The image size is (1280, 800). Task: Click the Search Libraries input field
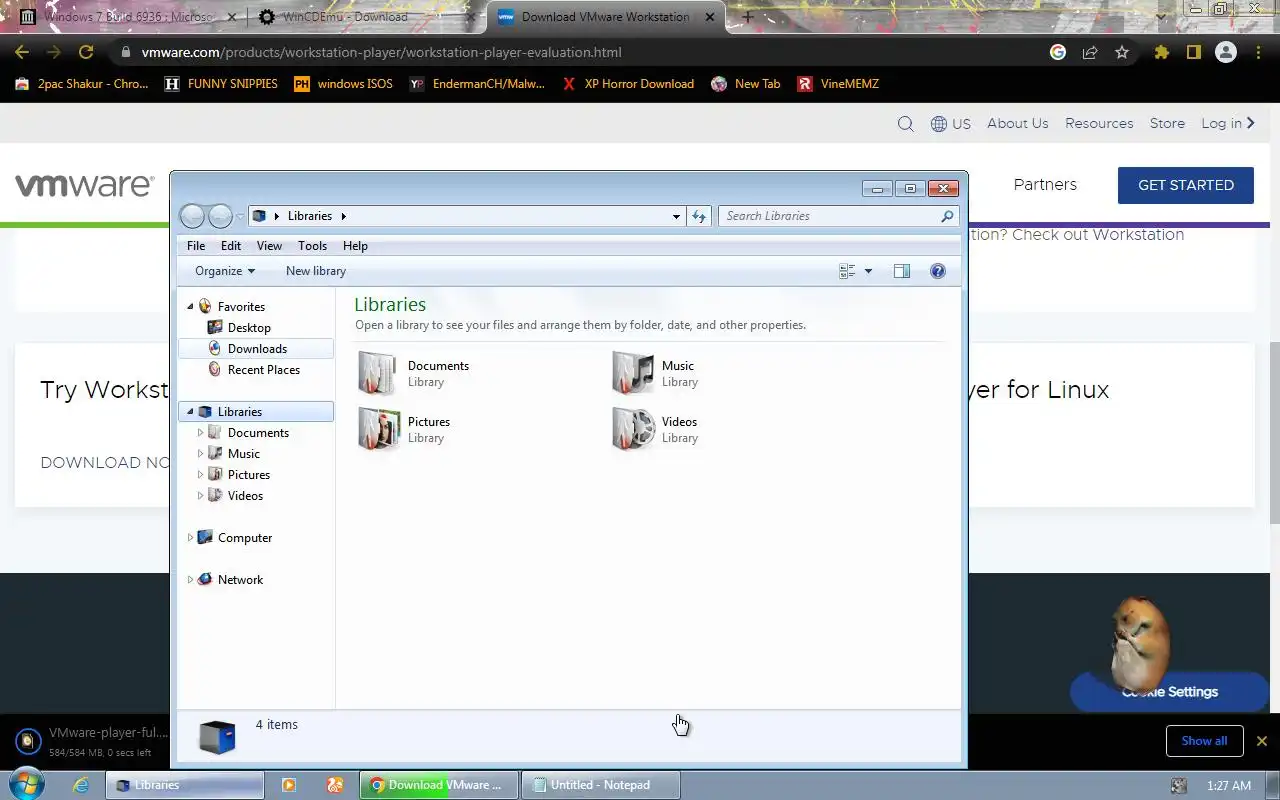828,216
